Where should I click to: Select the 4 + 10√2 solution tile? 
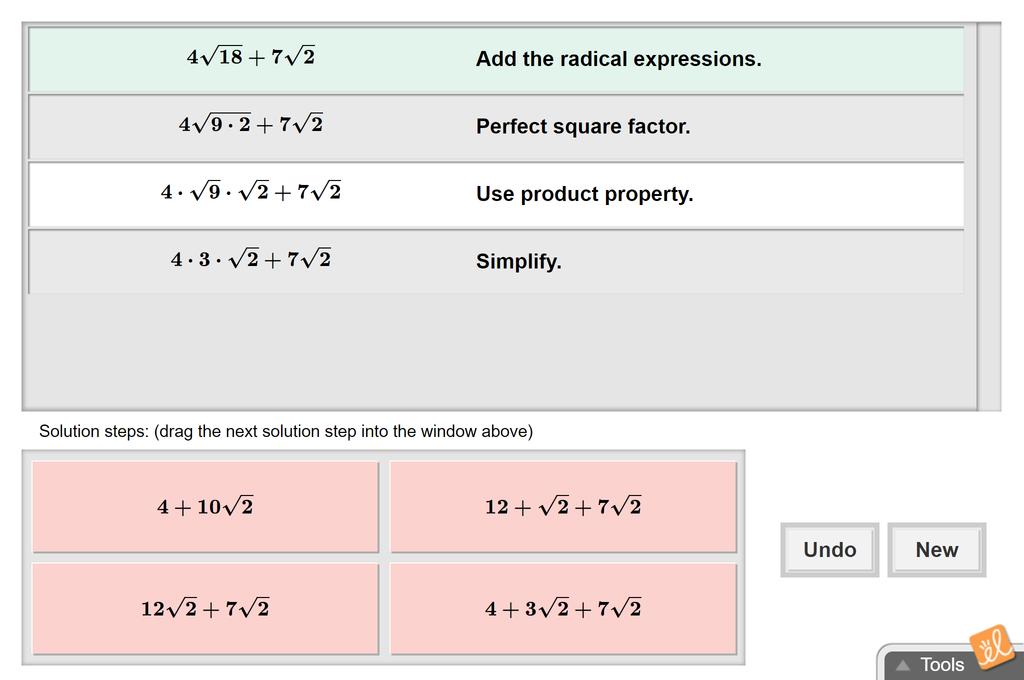pos(206,507)
